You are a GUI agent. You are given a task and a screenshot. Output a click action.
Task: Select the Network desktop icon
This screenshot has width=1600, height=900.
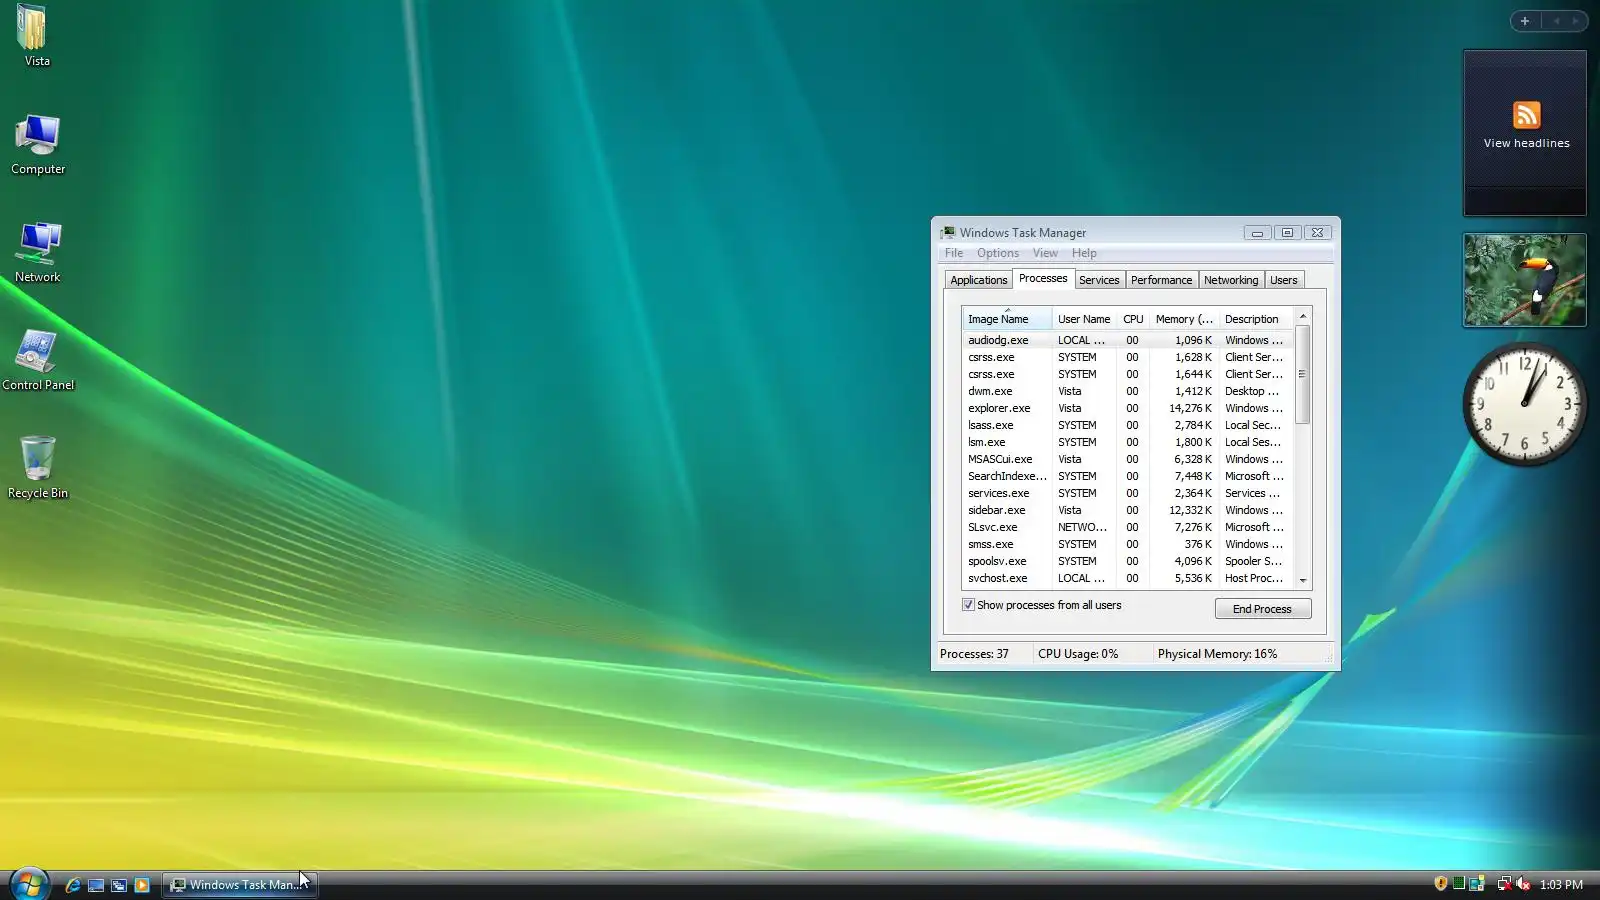(38, 253)
